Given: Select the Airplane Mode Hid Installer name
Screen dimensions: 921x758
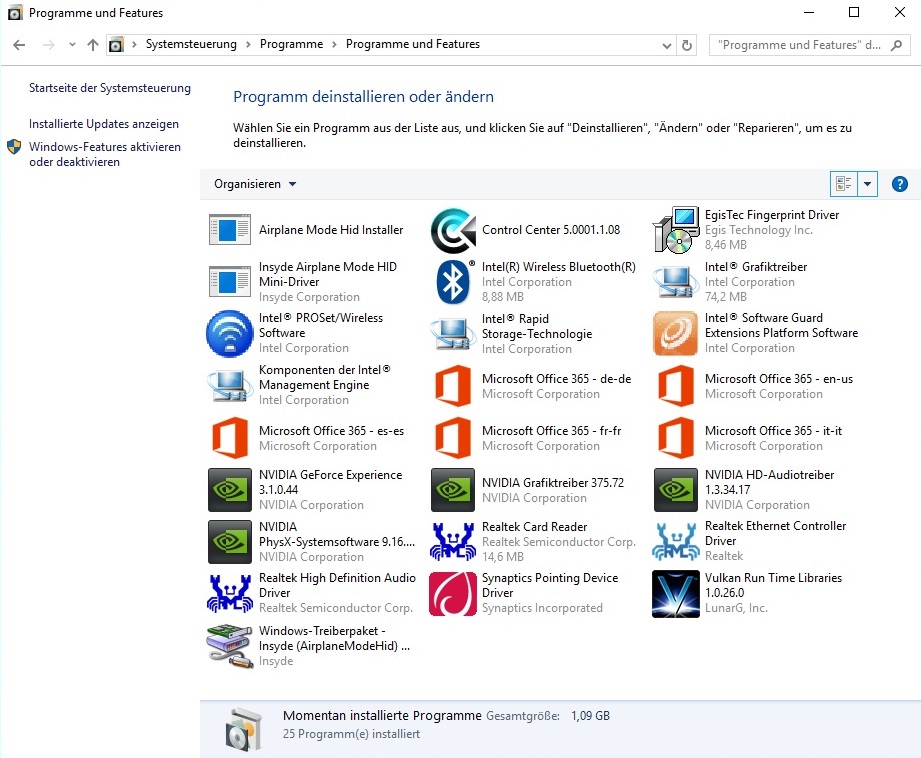Looking at the screenshot, I should click(x=331, y=230).
